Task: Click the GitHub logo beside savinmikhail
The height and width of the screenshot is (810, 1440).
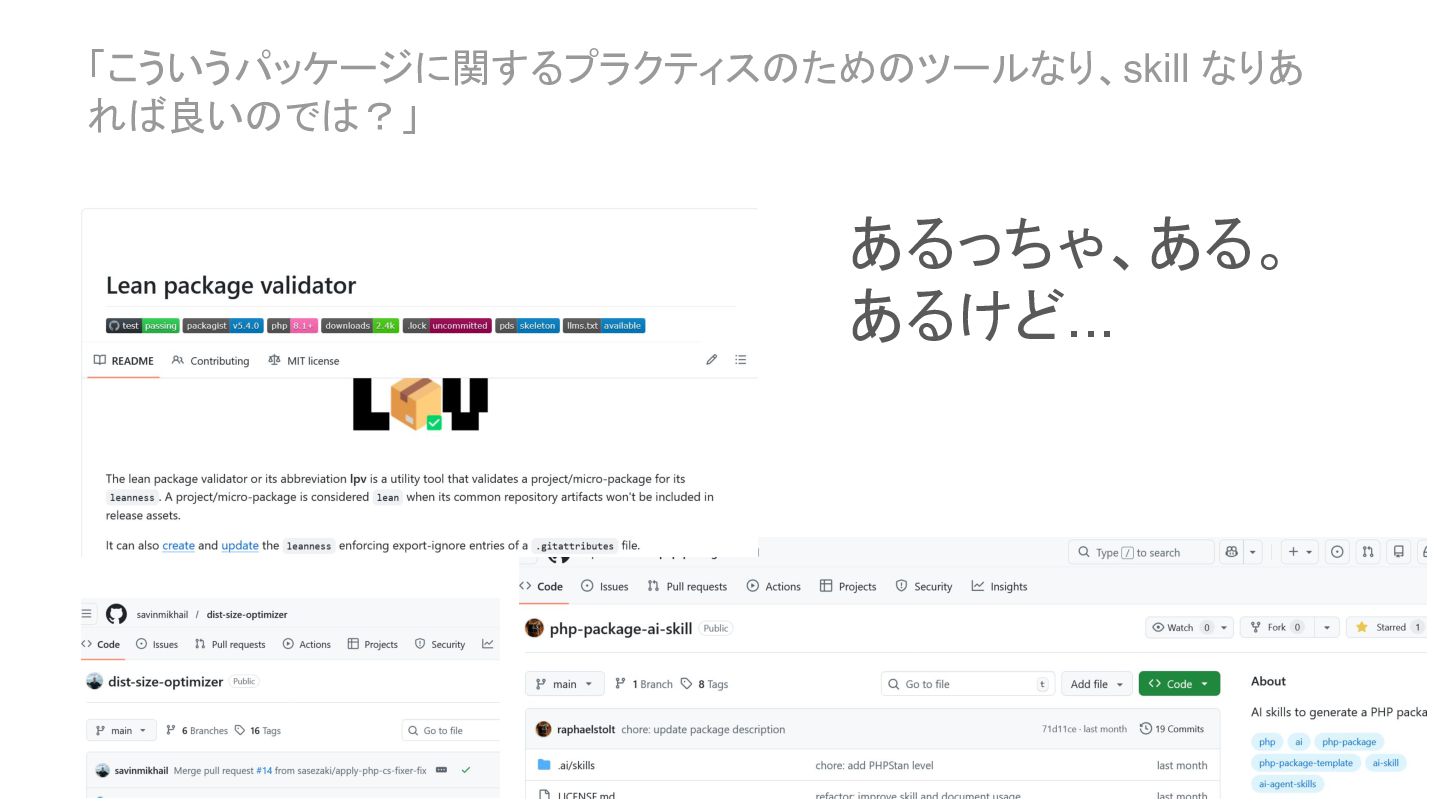Action: (116, 614)
